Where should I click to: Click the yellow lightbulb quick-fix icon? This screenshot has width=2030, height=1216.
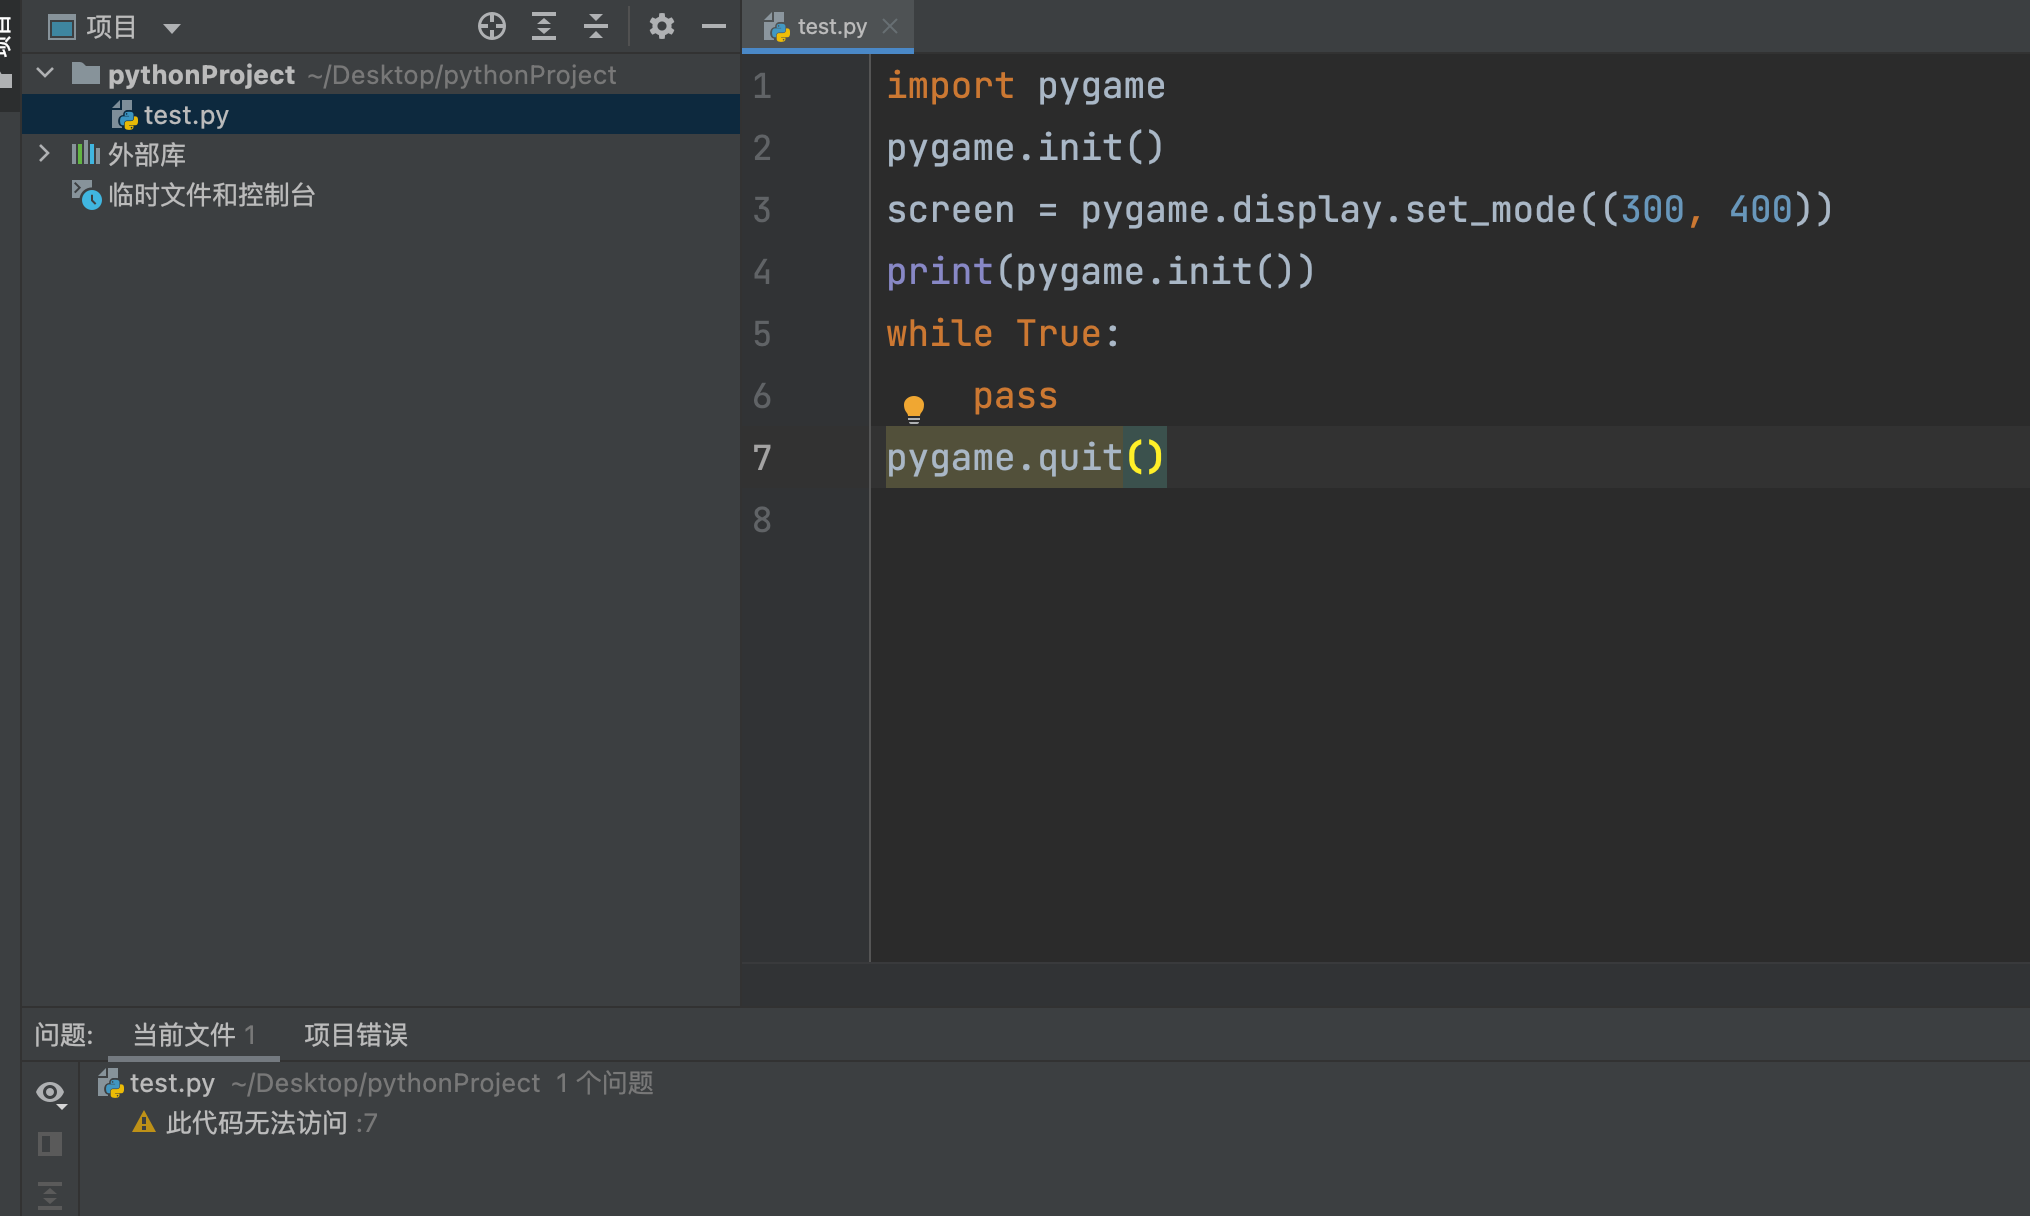coord(914,408)
